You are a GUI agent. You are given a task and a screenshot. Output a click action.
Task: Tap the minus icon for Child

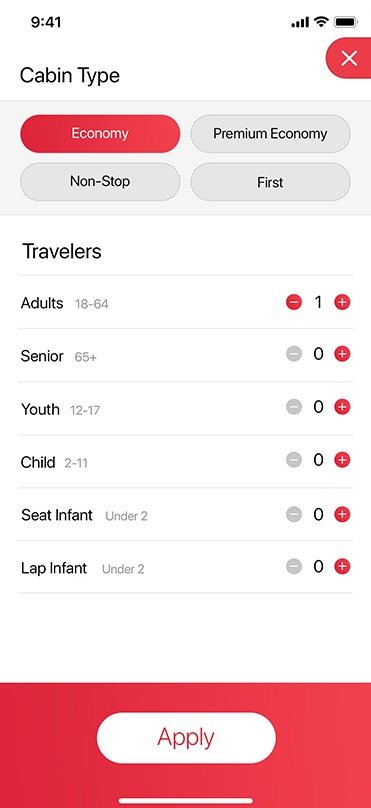[x=294, y=460]
